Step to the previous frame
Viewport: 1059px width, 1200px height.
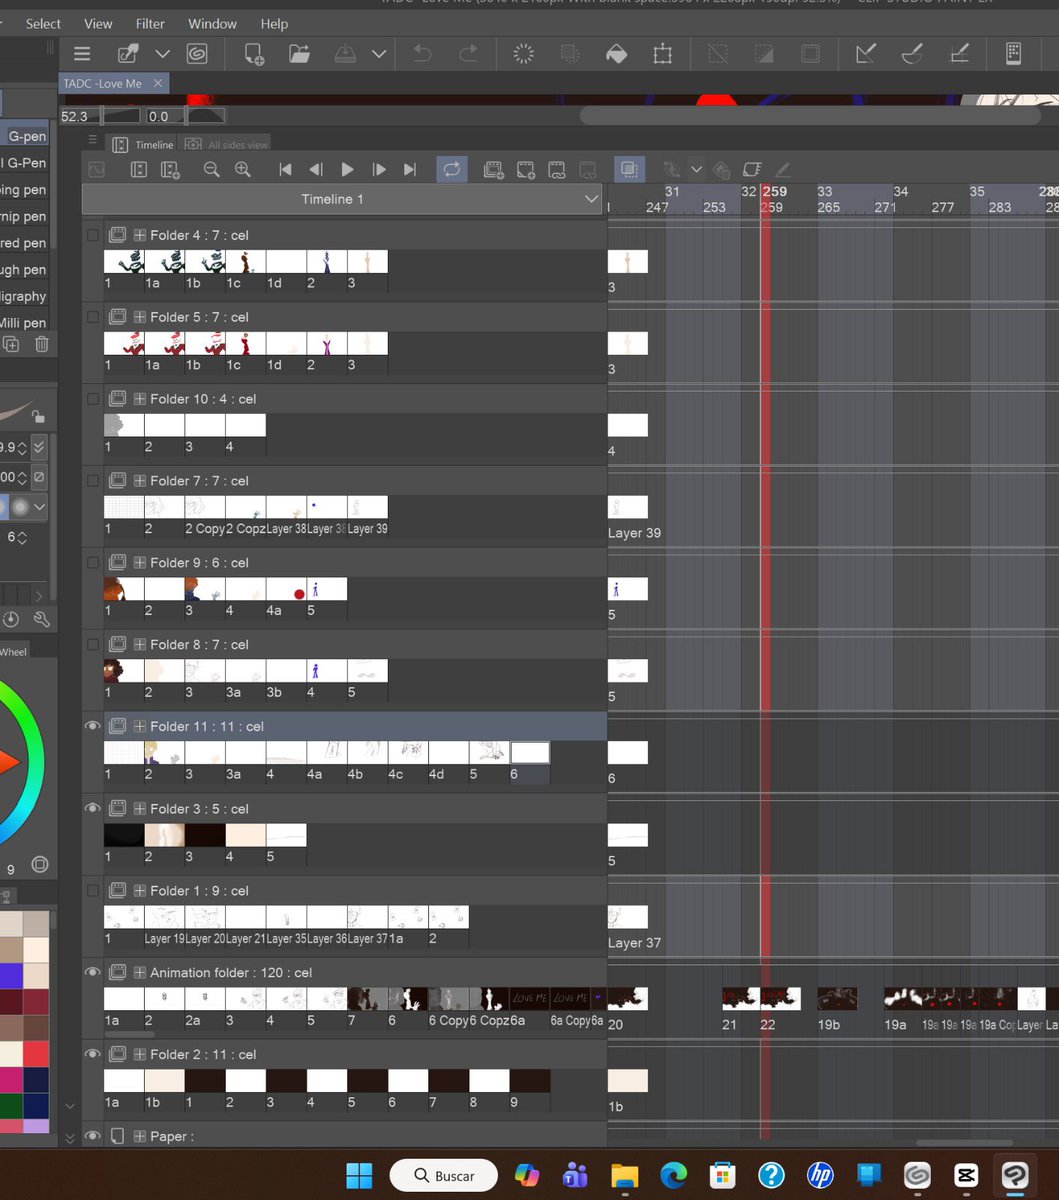(316, 170)
